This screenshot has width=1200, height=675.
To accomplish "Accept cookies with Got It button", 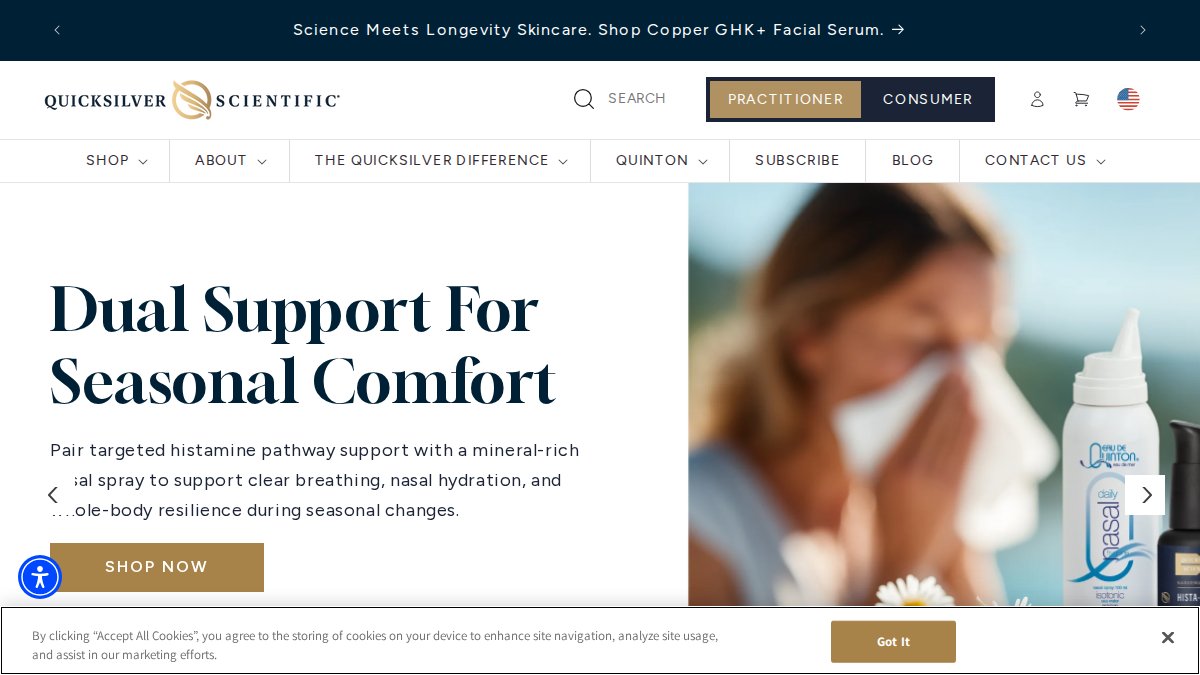I will (x=893, y=642).
